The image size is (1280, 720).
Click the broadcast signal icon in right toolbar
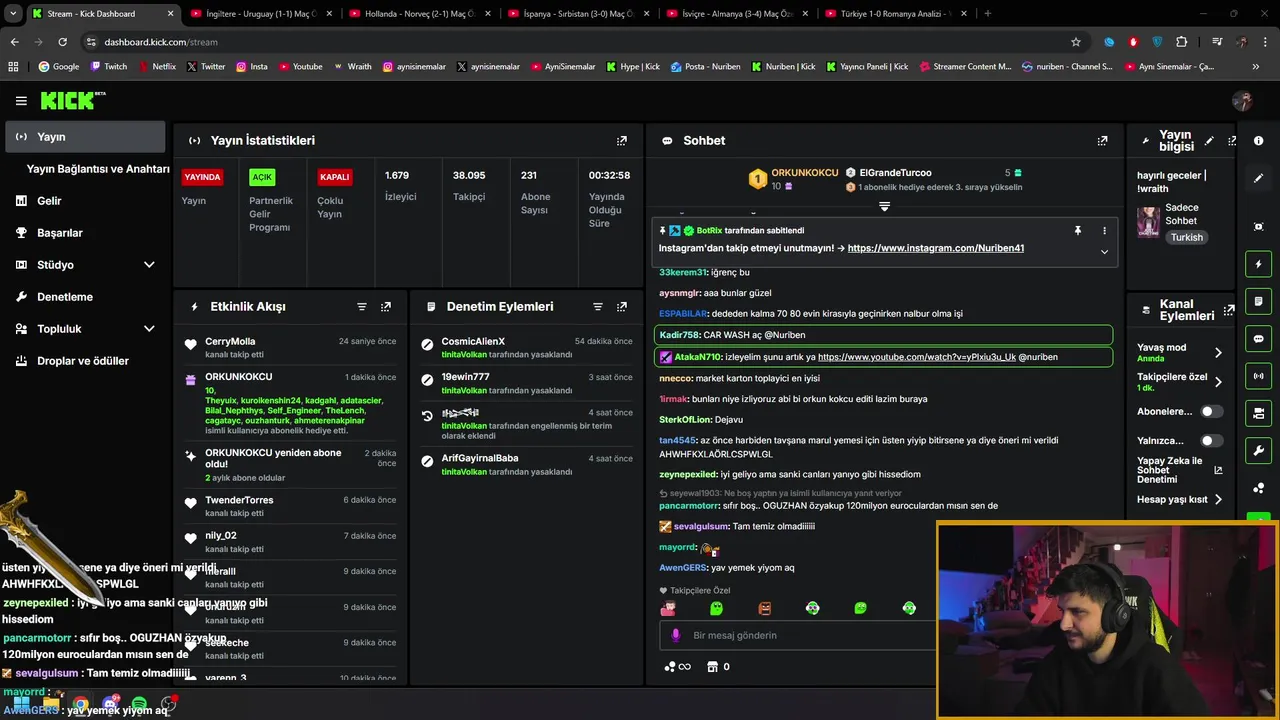point(1259,376)
